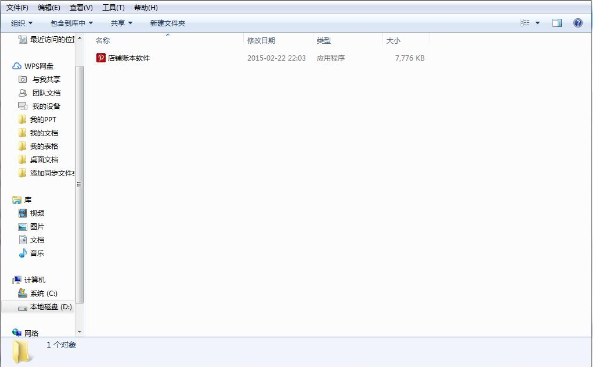This screenshot has width=593, height=367.
Task: Open the 文件(F) menu
Action: click(17, 8)
